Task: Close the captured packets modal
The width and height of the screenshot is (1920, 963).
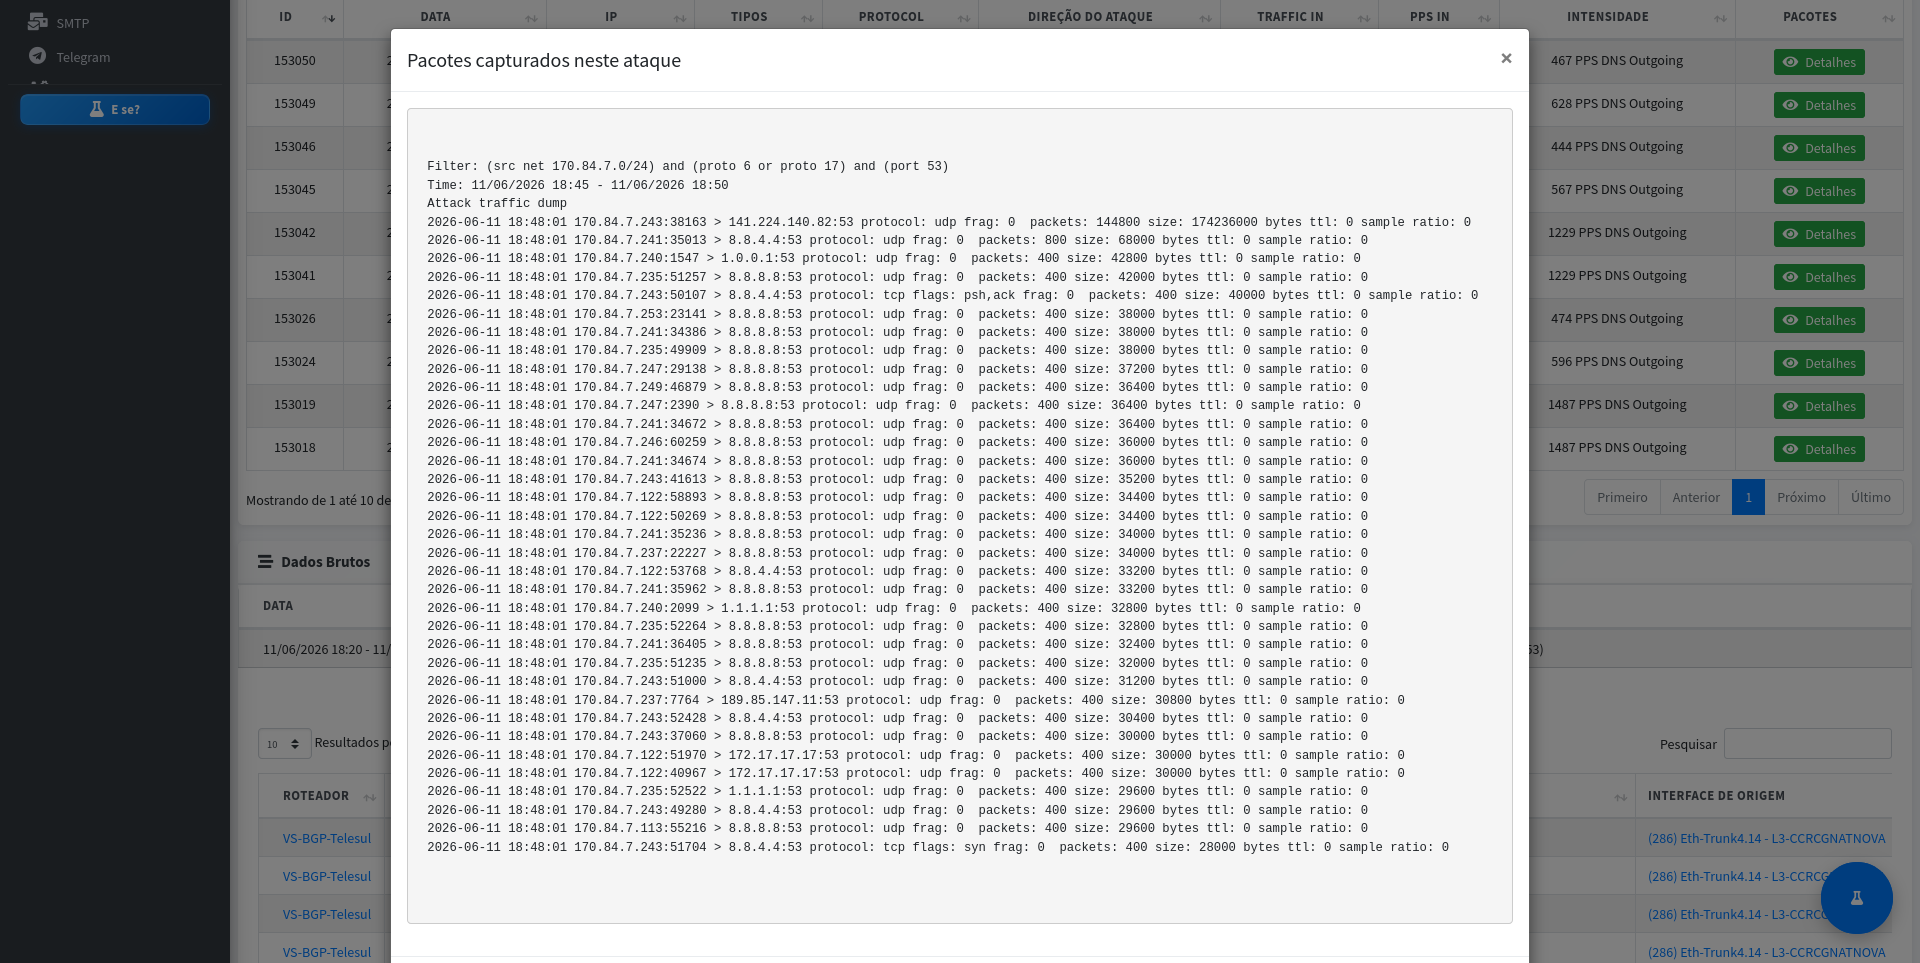Action: [x=1506, y=58]
